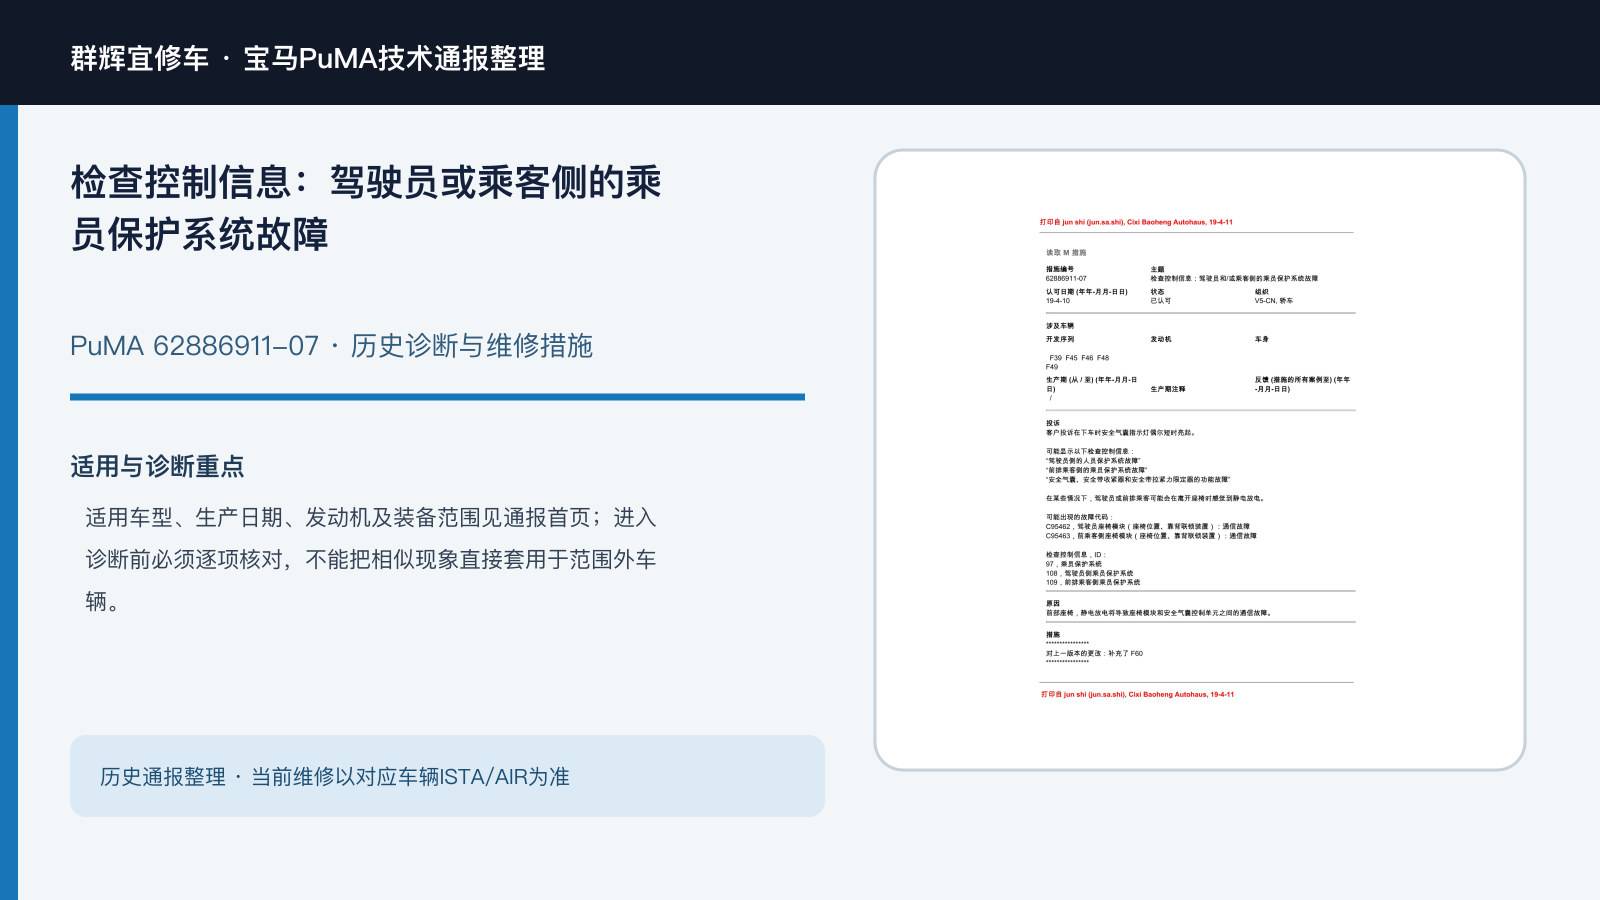Select bulletin number 62886911-07 in the document

coord(1066,279)
